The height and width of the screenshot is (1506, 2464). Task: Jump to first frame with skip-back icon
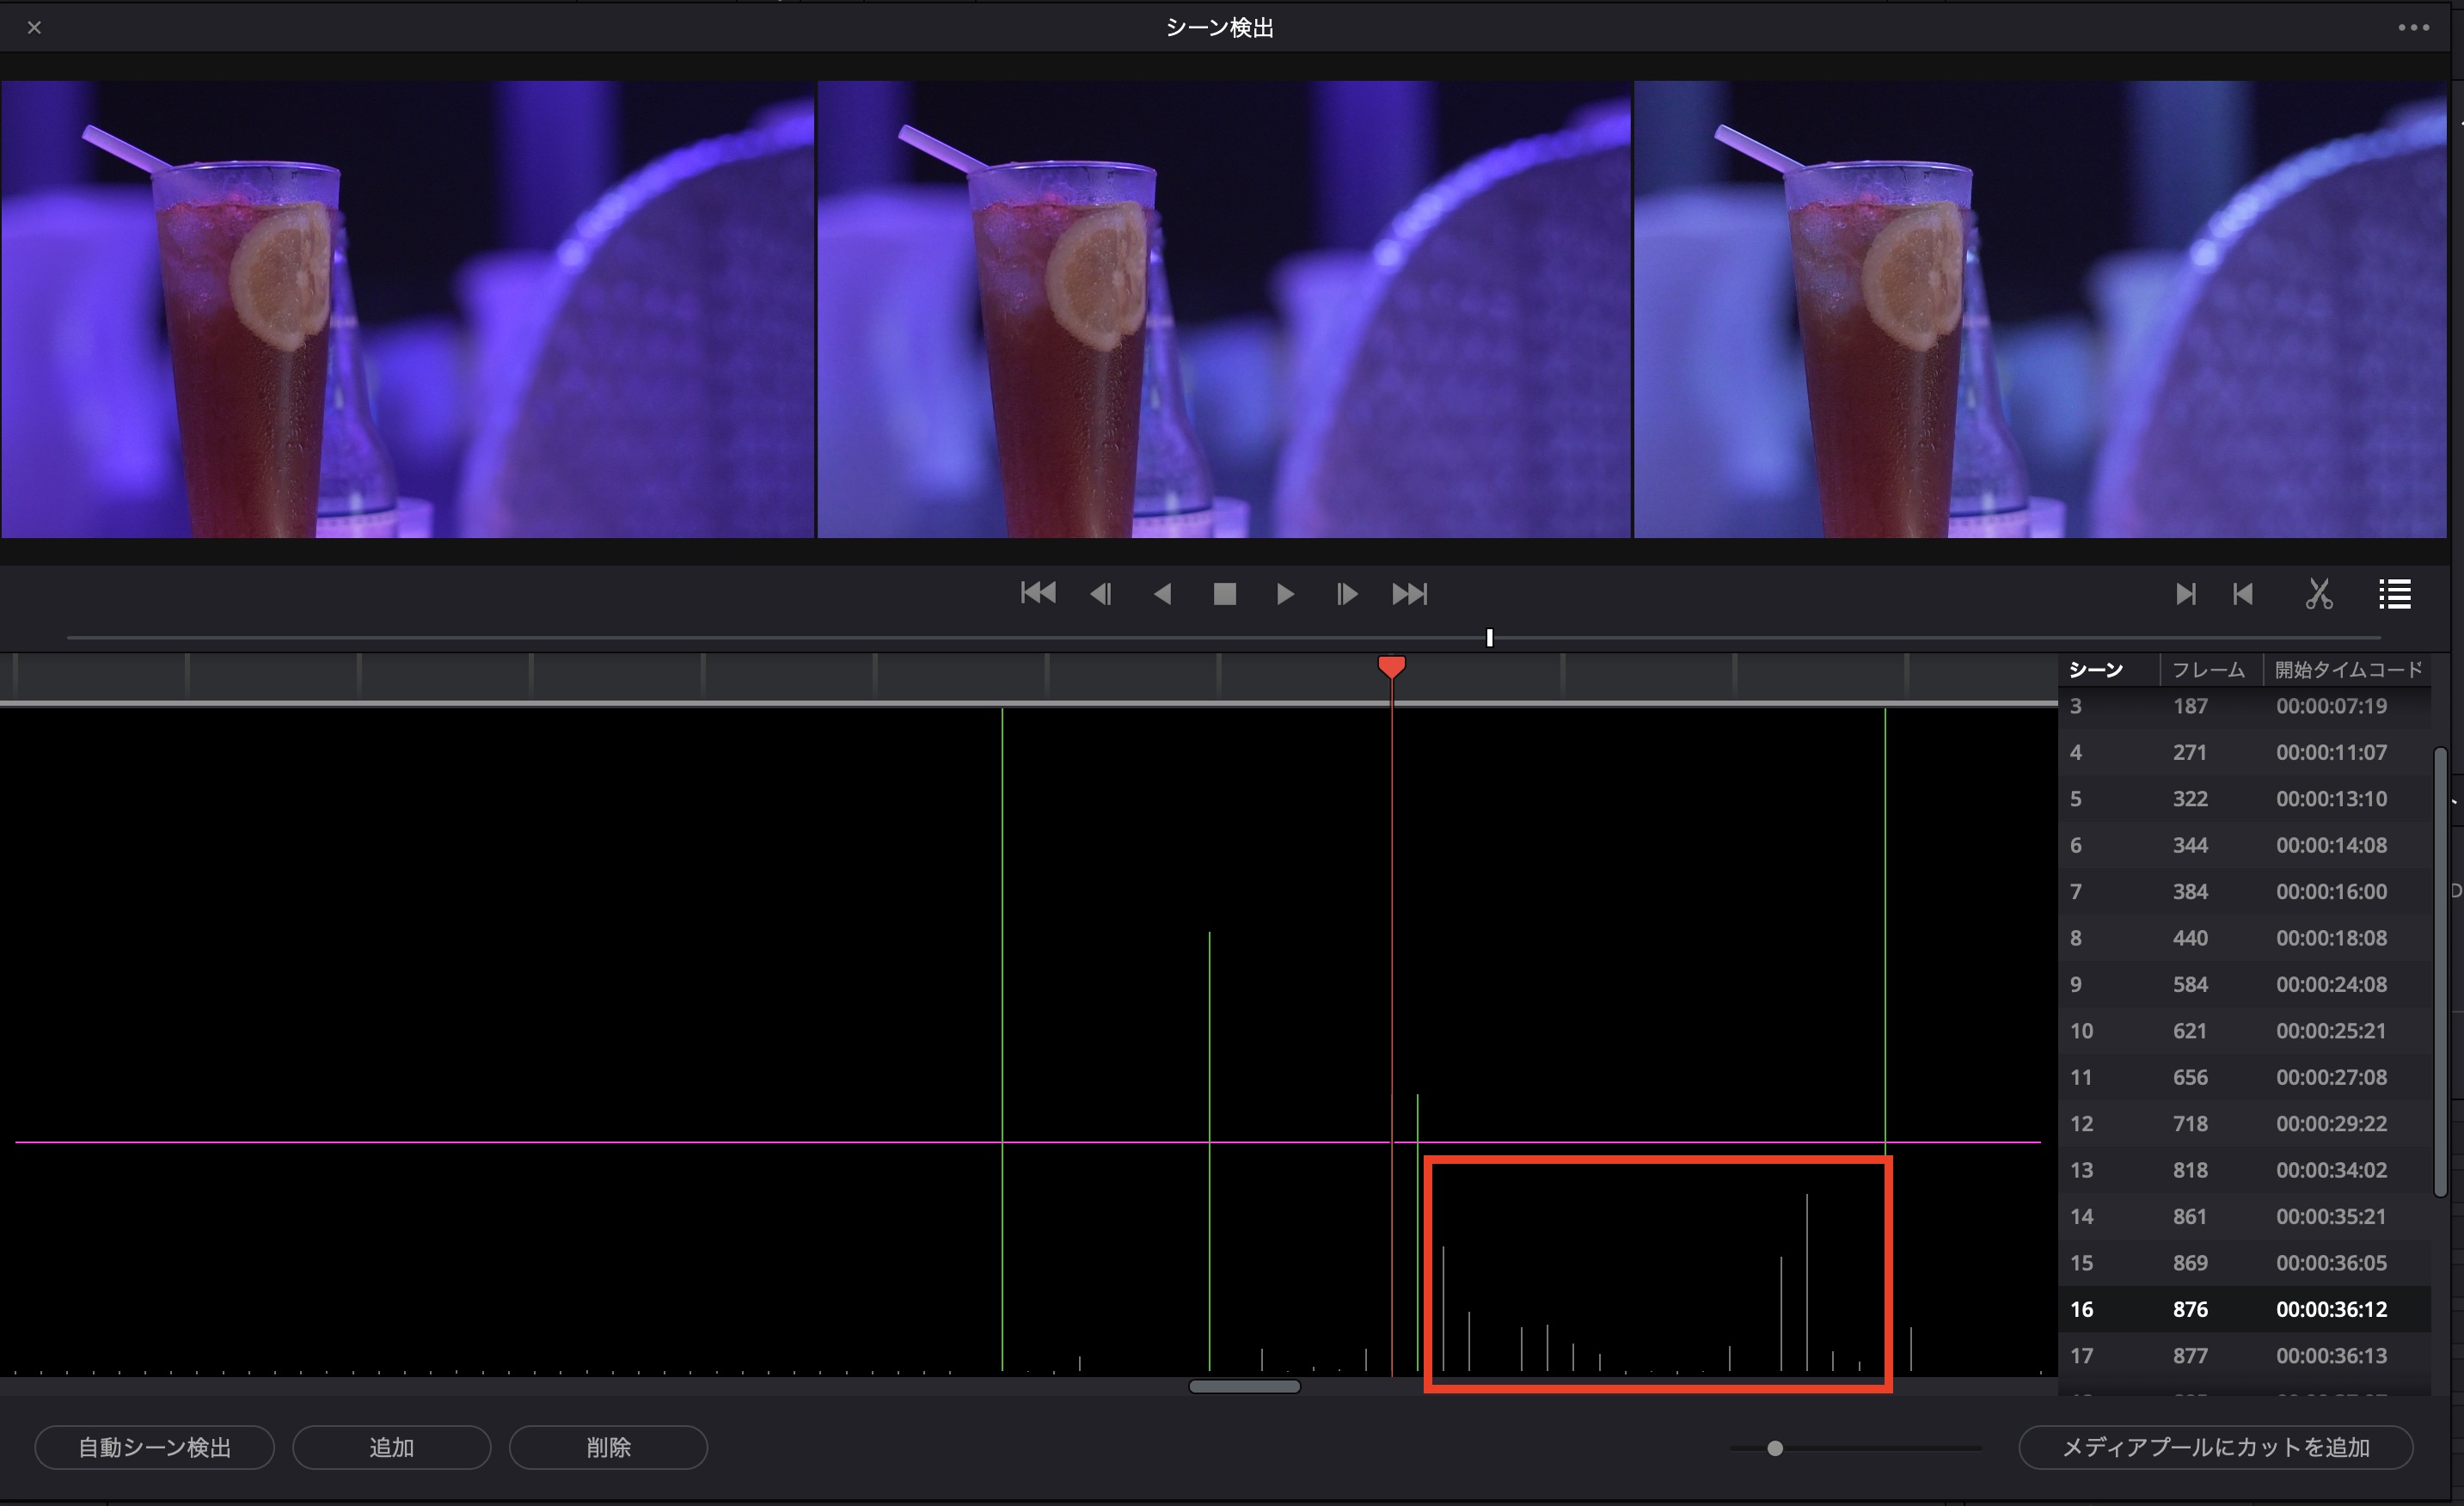[x=1038, y=594]
